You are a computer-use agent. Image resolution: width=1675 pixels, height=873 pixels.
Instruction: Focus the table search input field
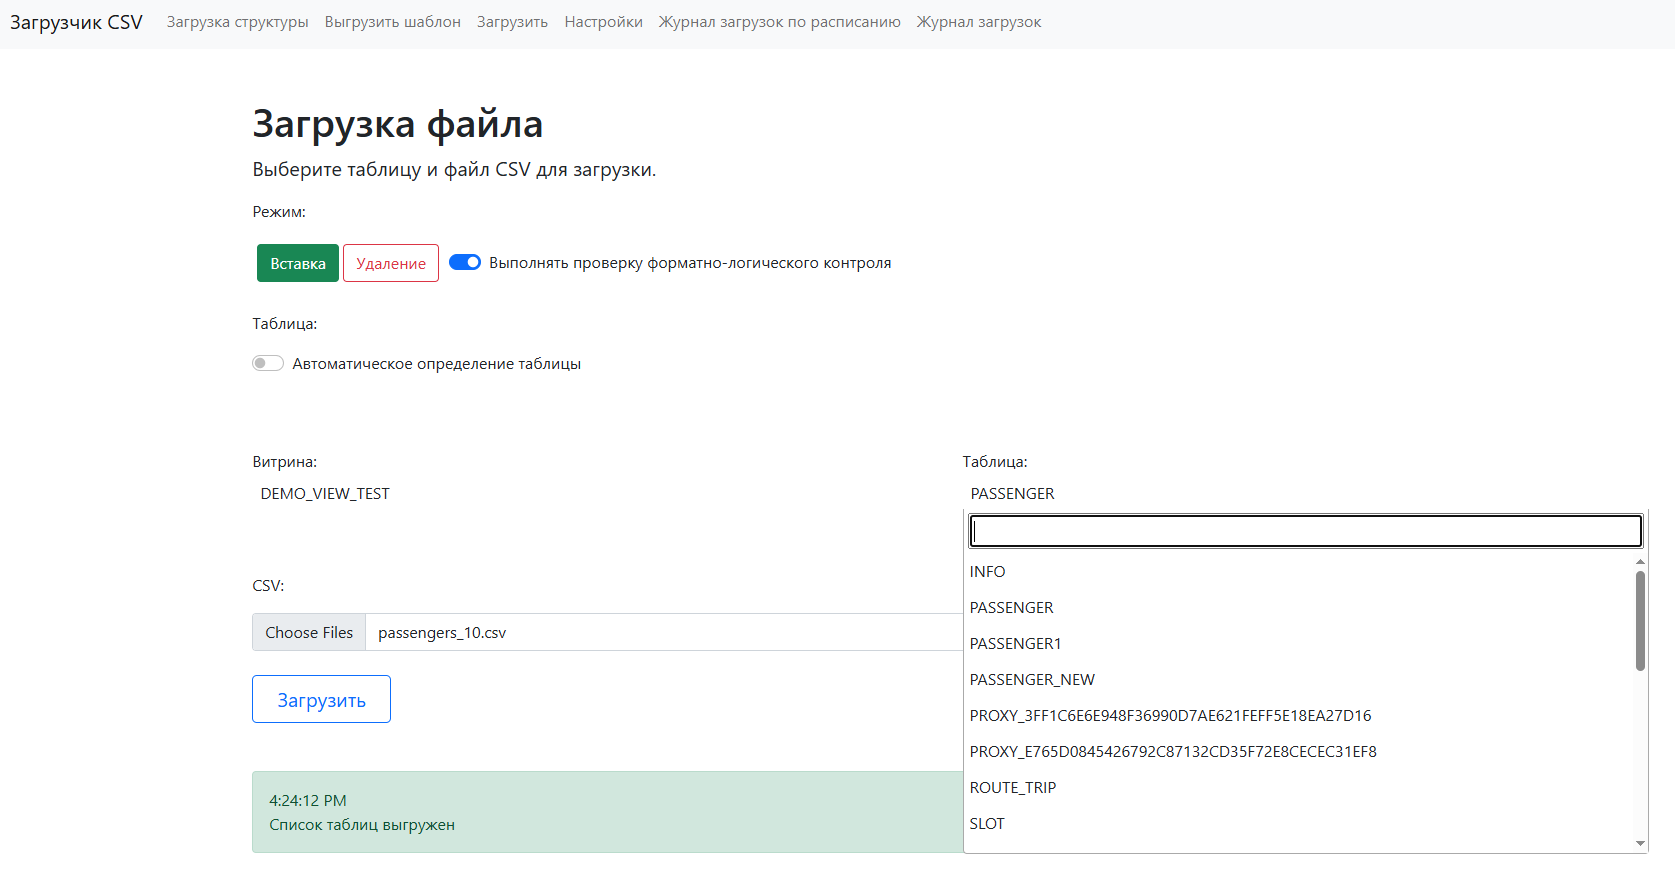1305,531
